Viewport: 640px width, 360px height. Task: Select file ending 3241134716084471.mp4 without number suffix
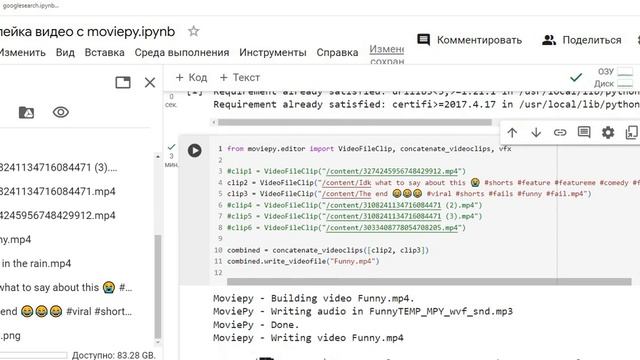click(x=58, y=191)
